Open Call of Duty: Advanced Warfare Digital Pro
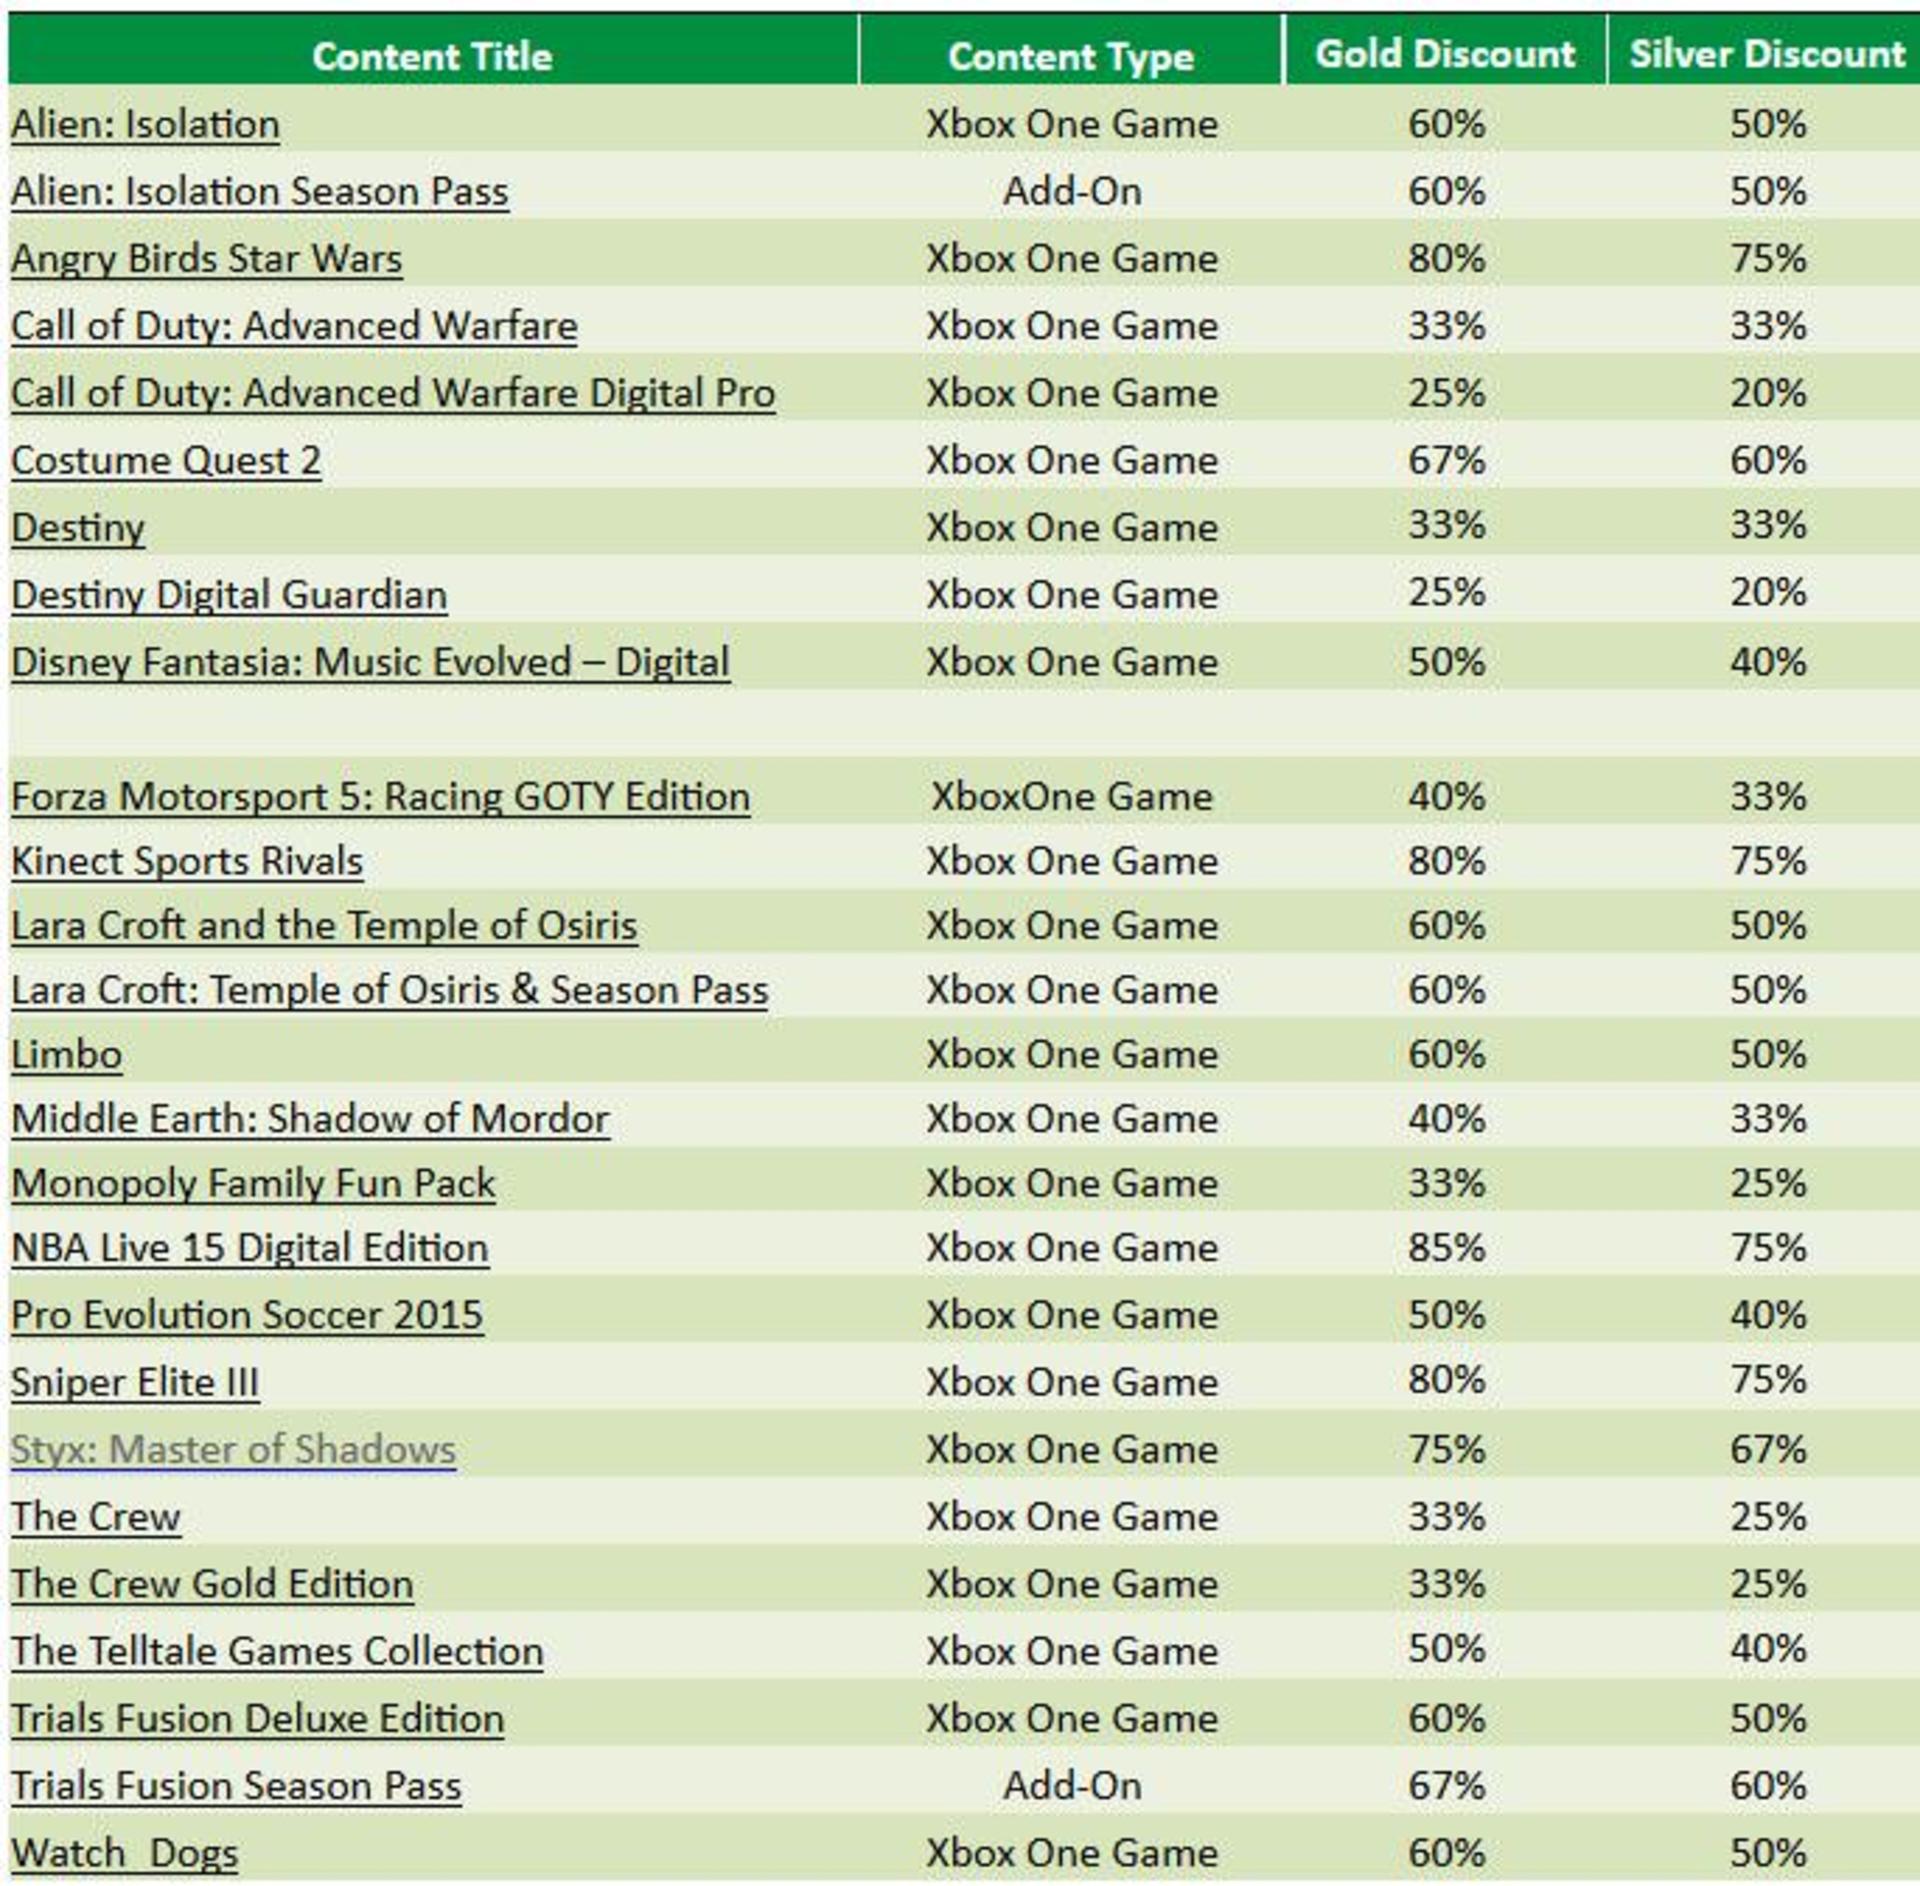Image resolution: width=1920 pixels, height=1886 pixels. click(393, 393)
